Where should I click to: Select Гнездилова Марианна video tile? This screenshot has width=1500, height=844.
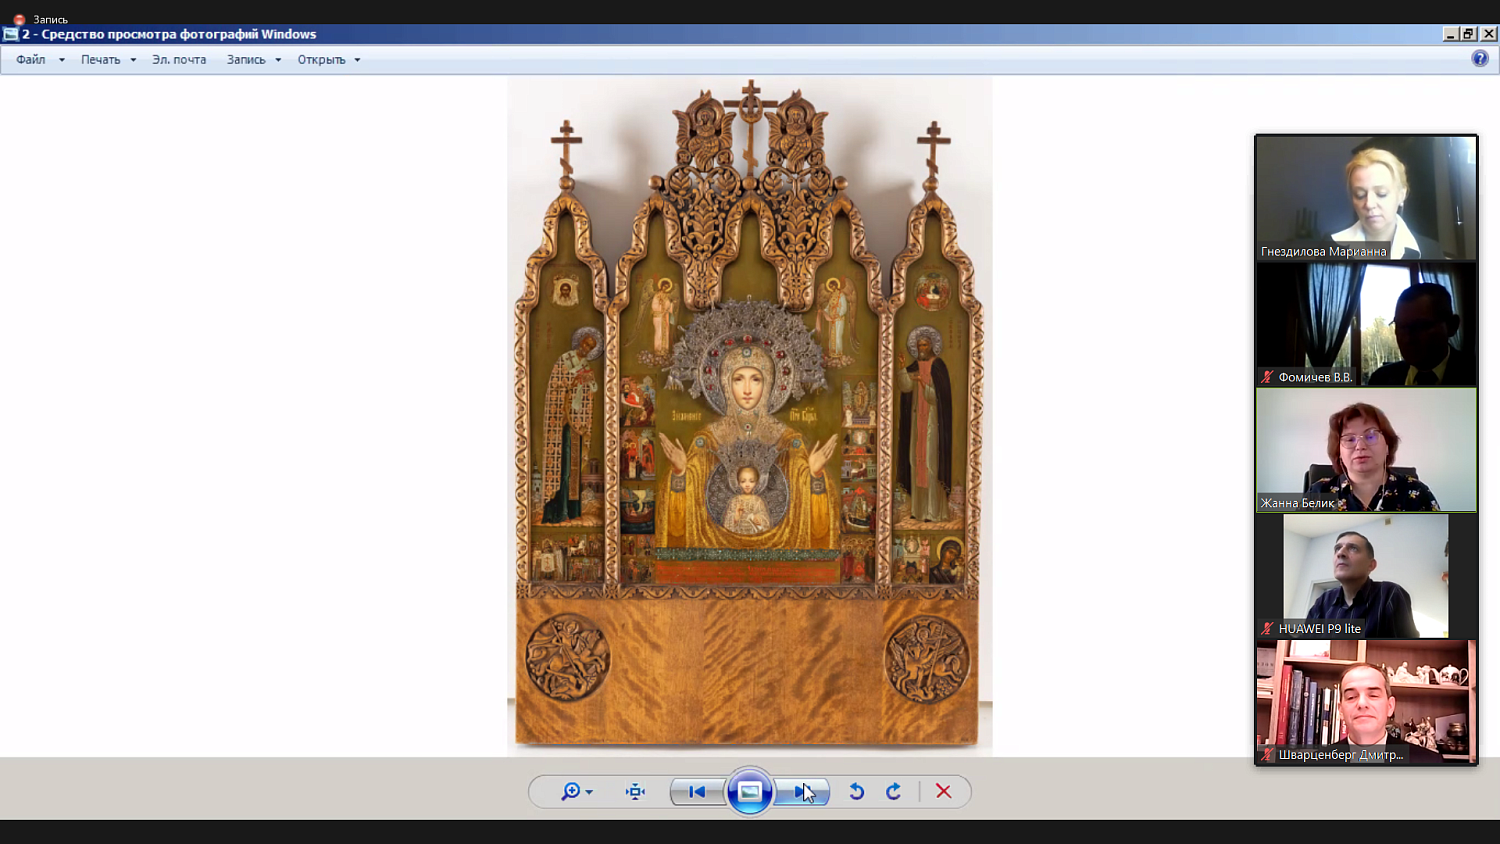1366,198
